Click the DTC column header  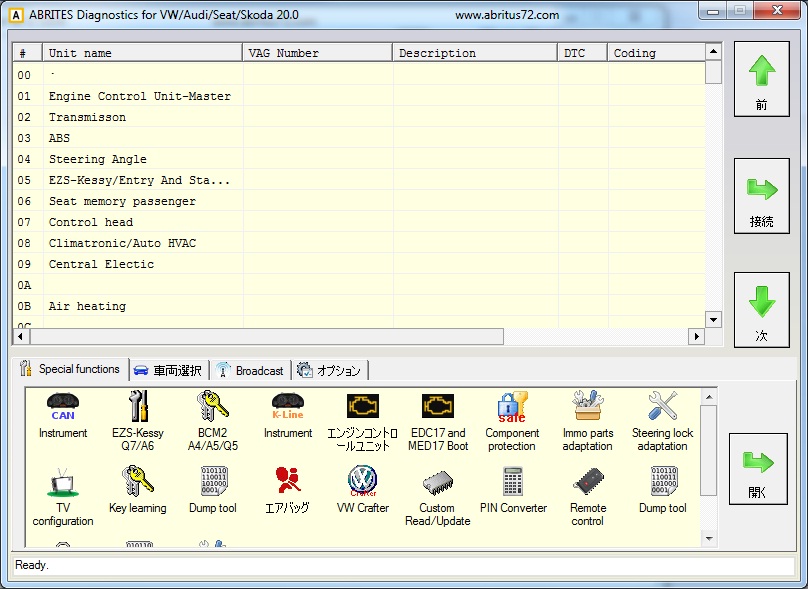582,53
